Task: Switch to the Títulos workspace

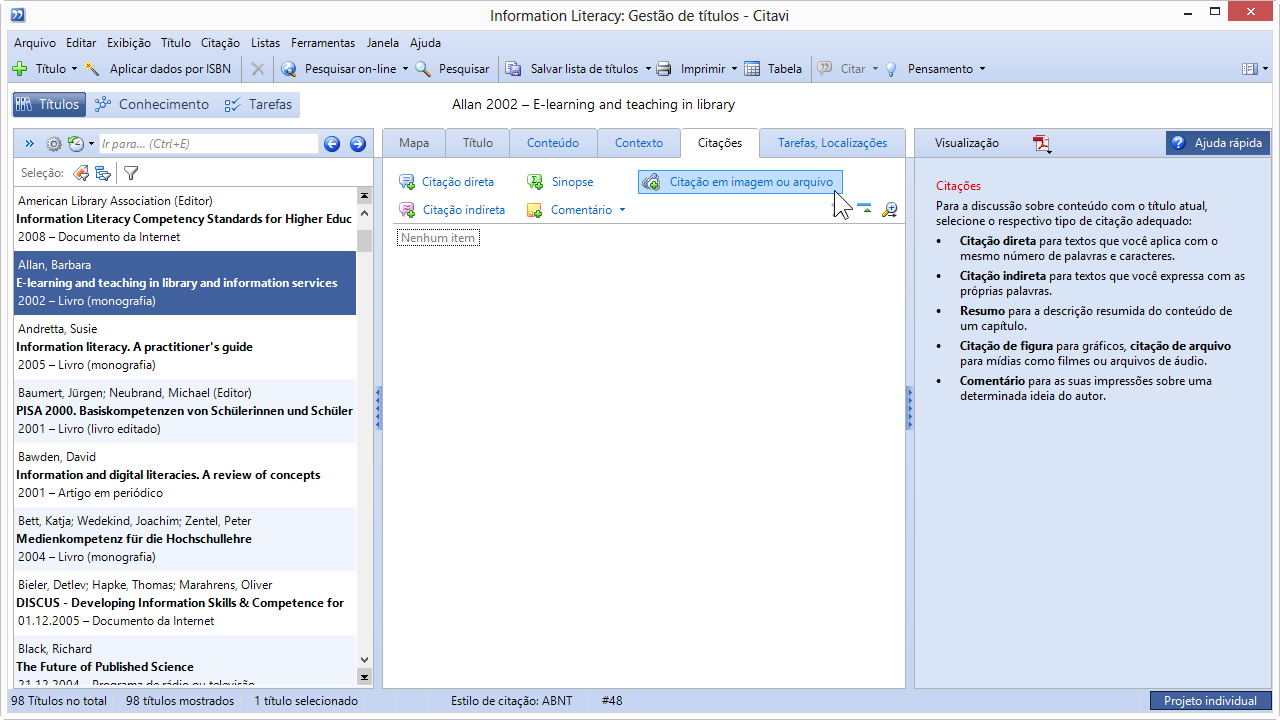Action: point(49,104)
